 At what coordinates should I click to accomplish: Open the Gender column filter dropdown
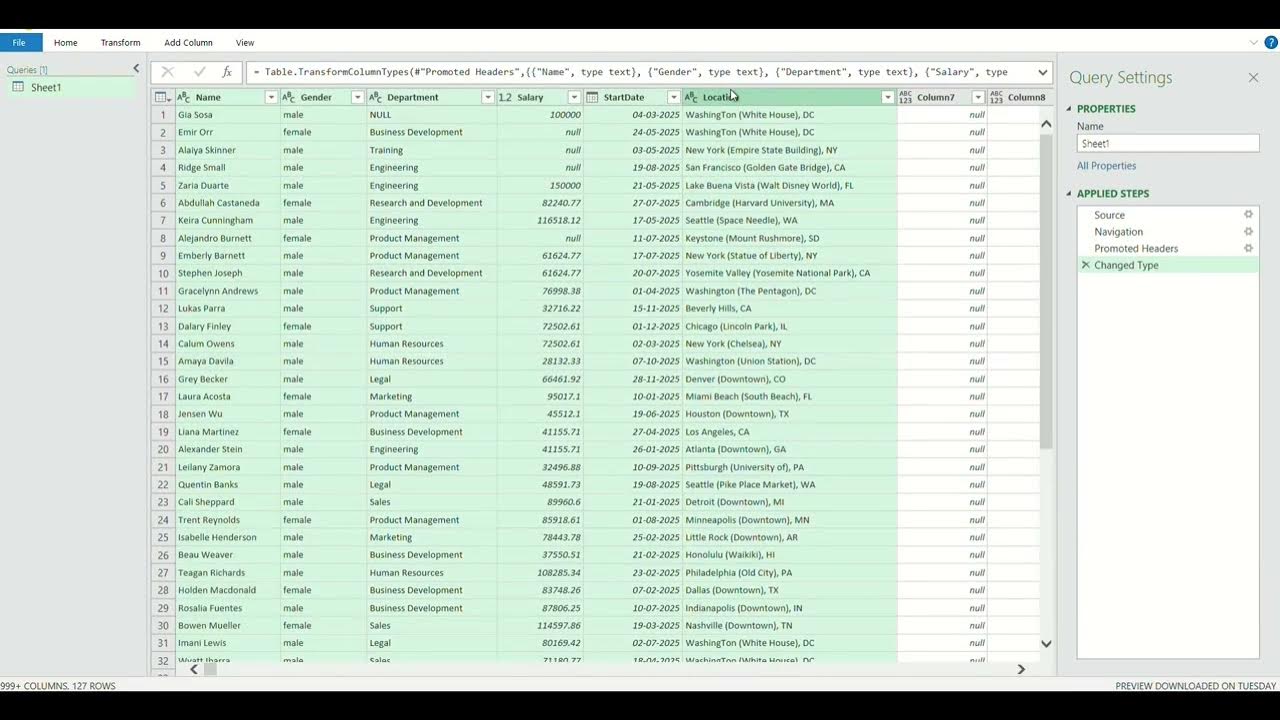pyautogui.click(x=357, y=97)
